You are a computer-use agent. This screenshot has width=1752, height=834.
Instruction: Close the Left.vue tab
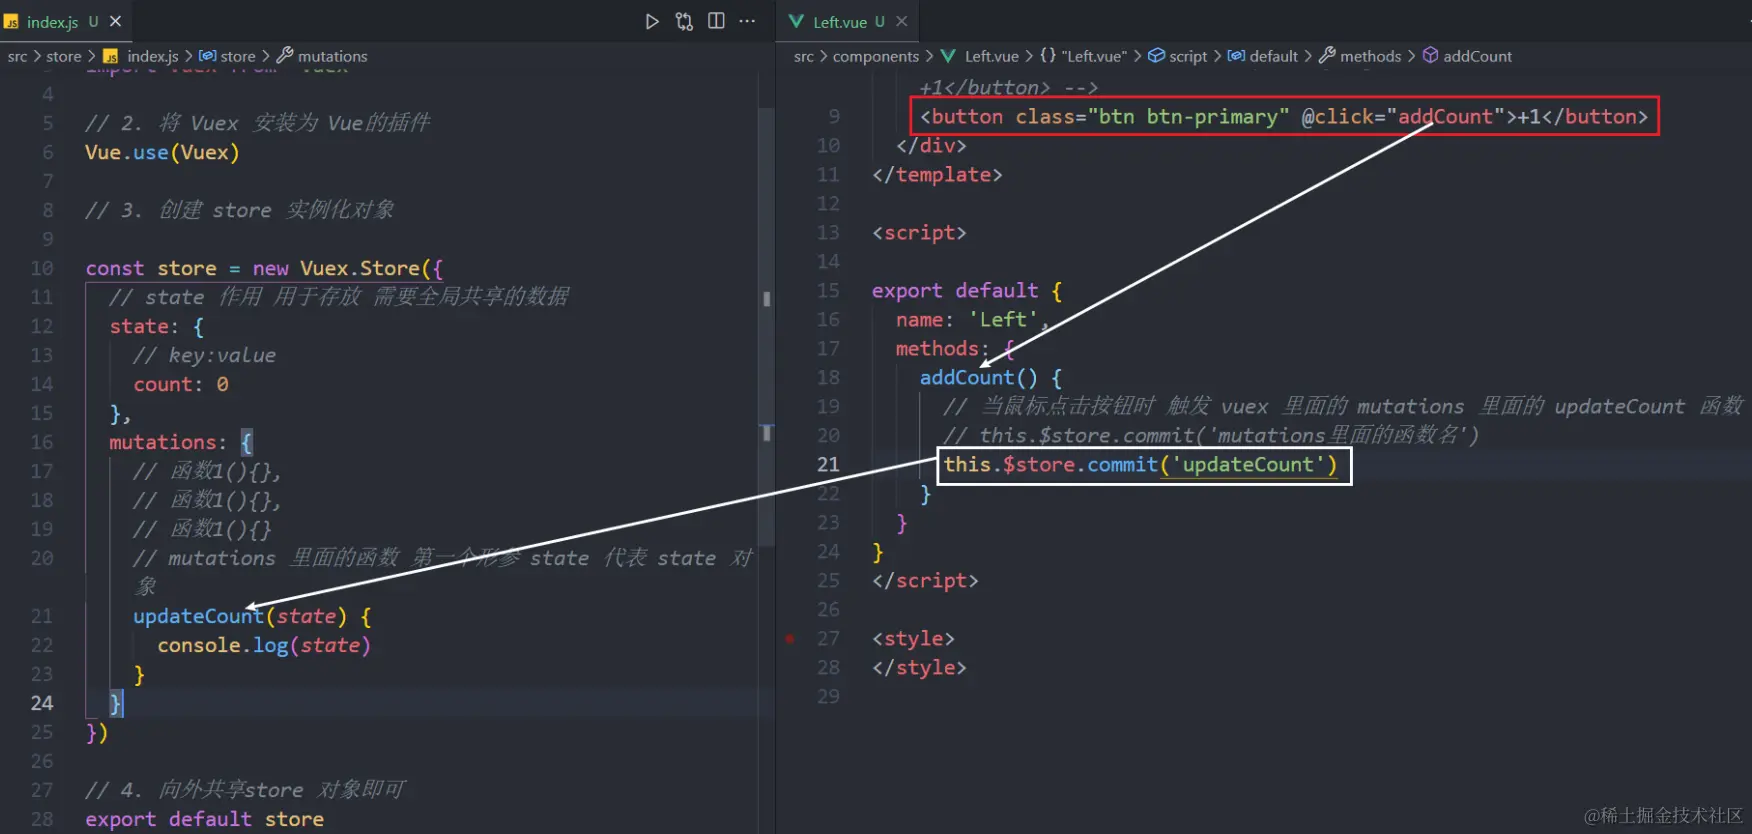(902, 21)
